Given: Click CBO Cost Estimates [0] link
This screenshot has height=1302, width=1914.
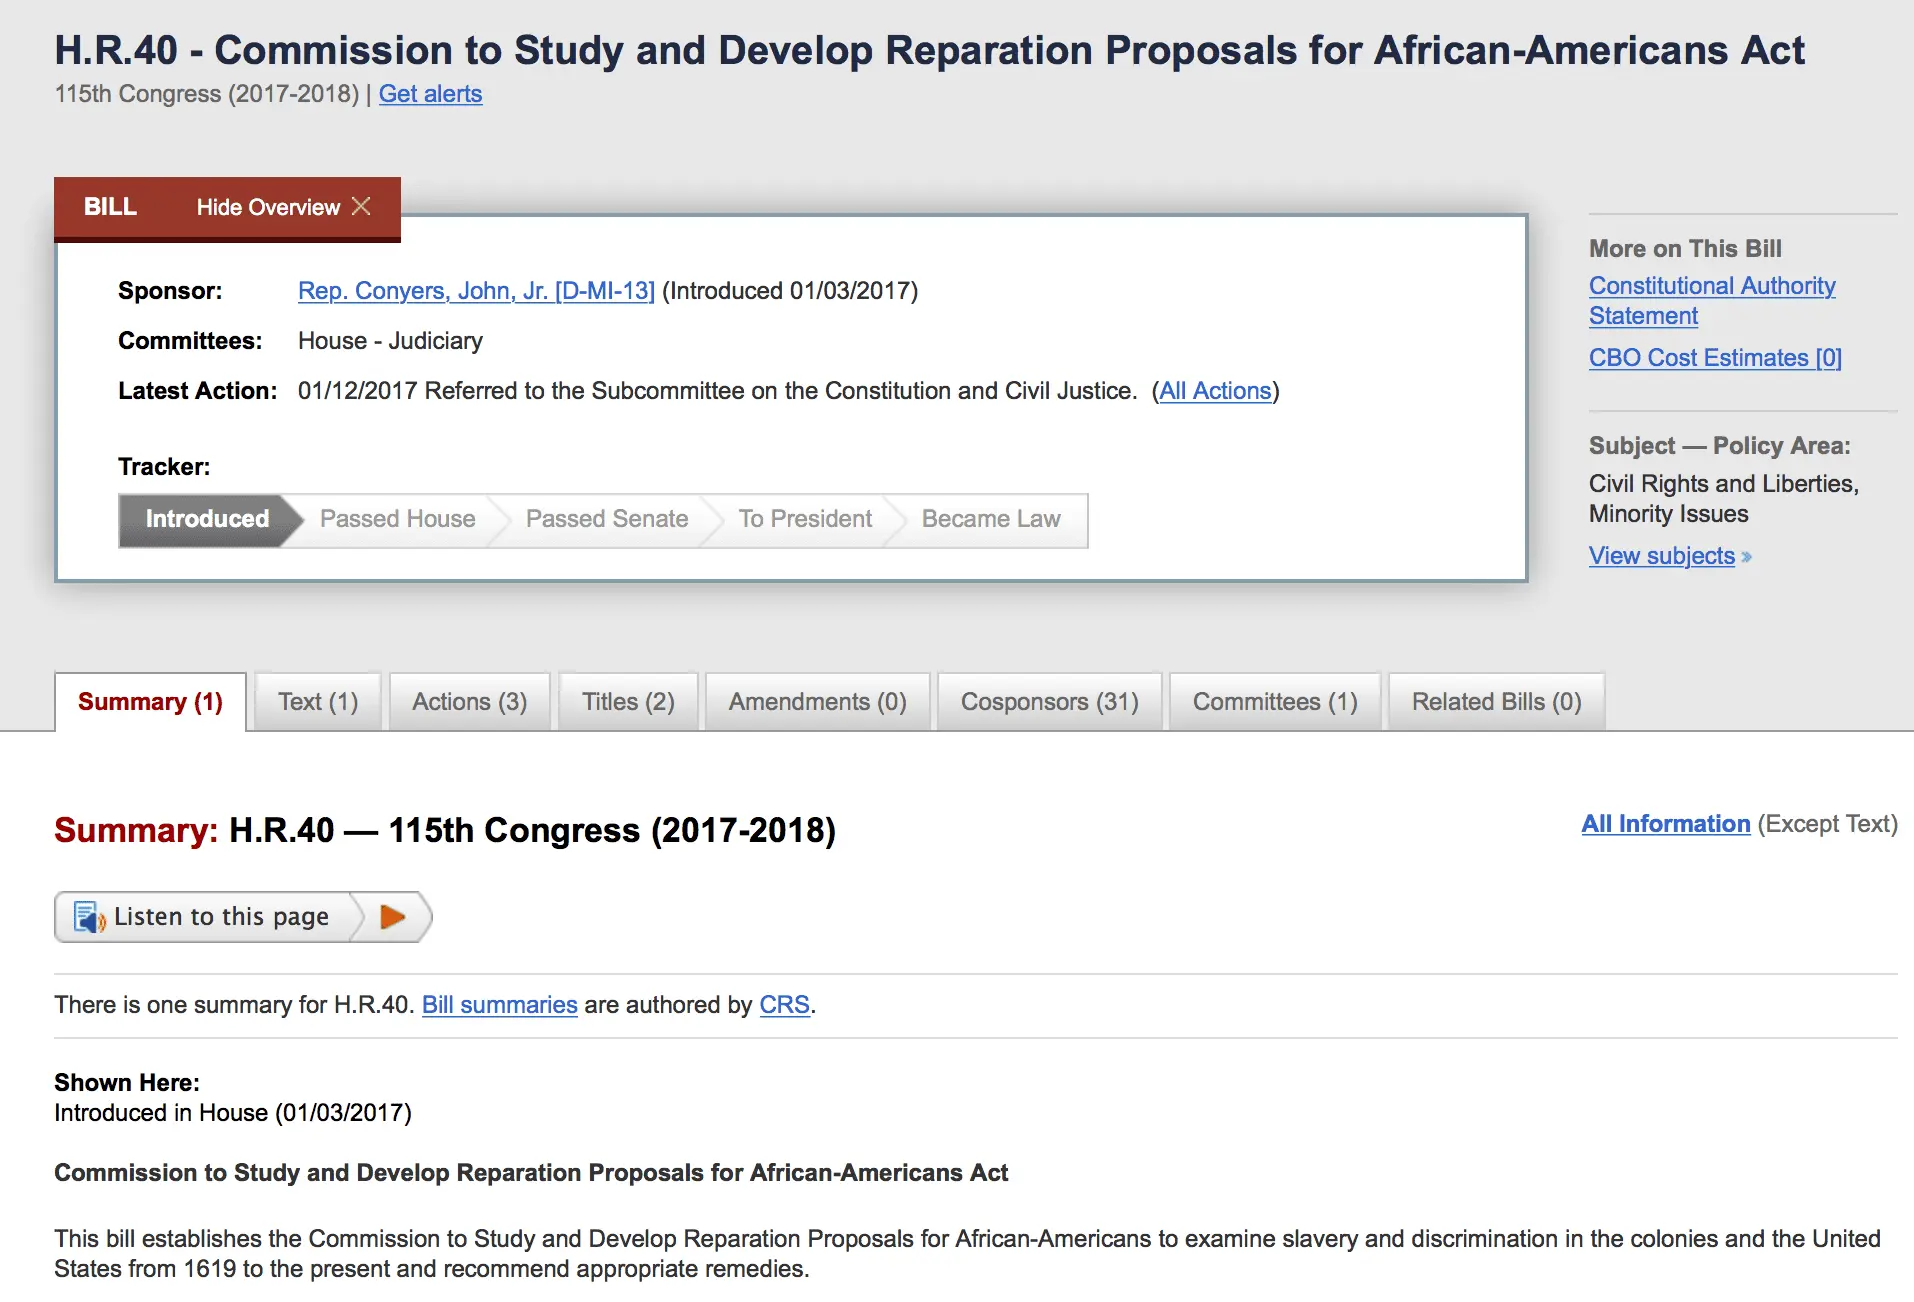Looking at the screenshot, I should (1715, 358).
